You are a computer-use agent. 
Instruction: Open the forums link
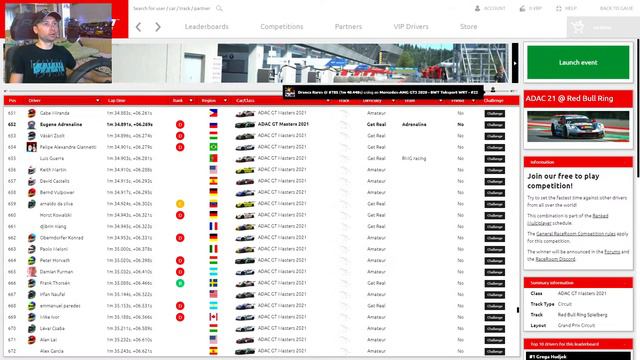pos(612,252)
